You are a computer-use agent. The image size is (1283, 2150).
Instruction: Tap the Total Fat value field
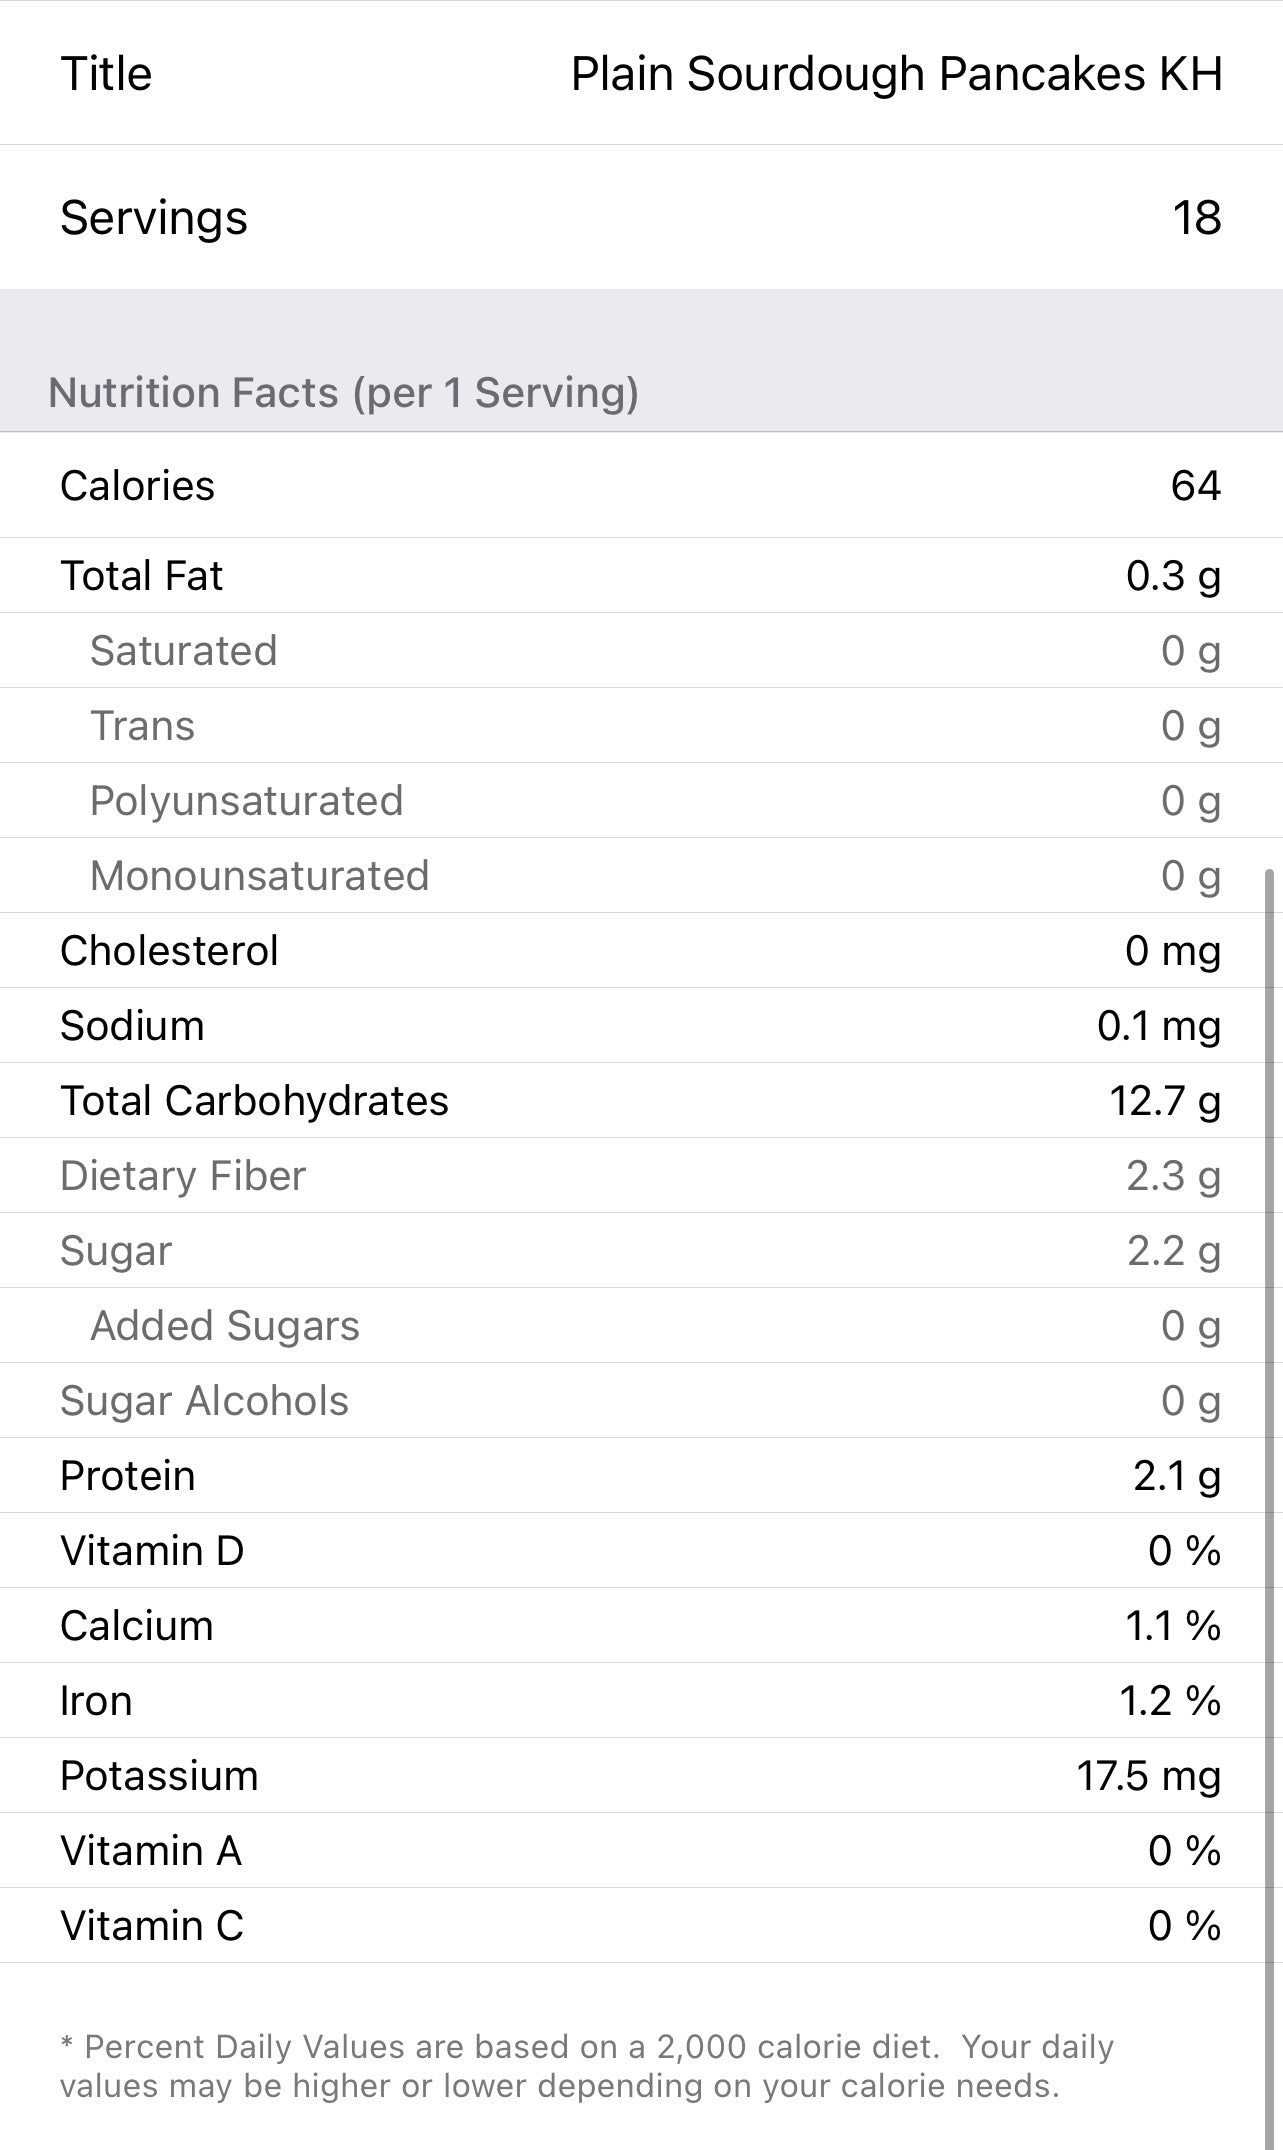click(1173, 576)
